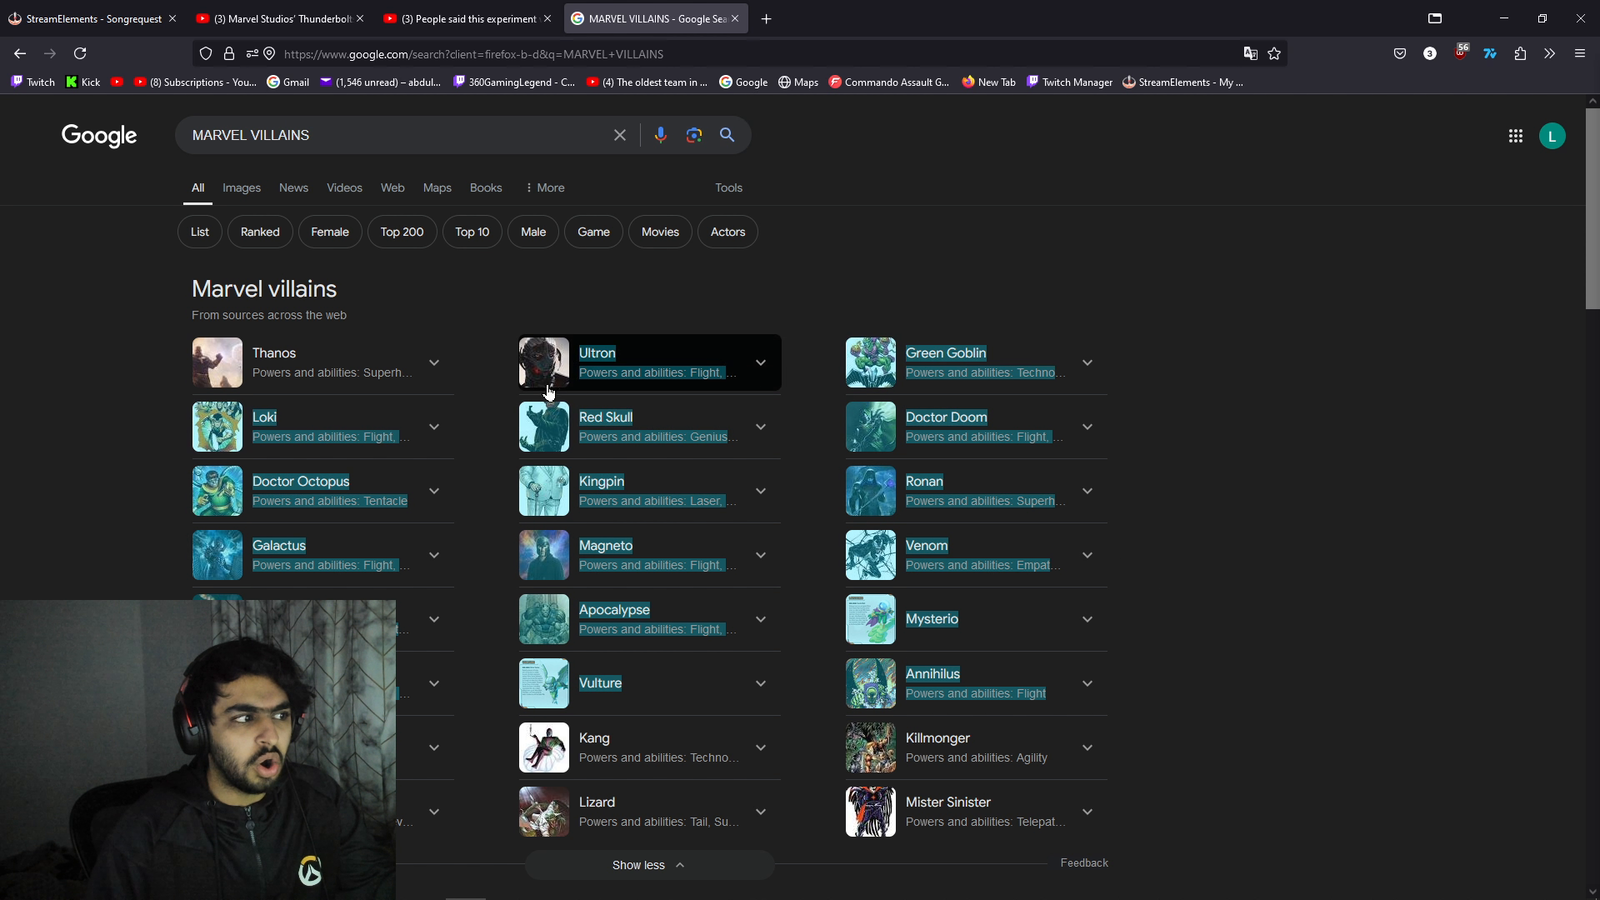Open the Mister Sinister villain link
Image resolution: width=1600 pixels, height=900 pixels.
948,802
